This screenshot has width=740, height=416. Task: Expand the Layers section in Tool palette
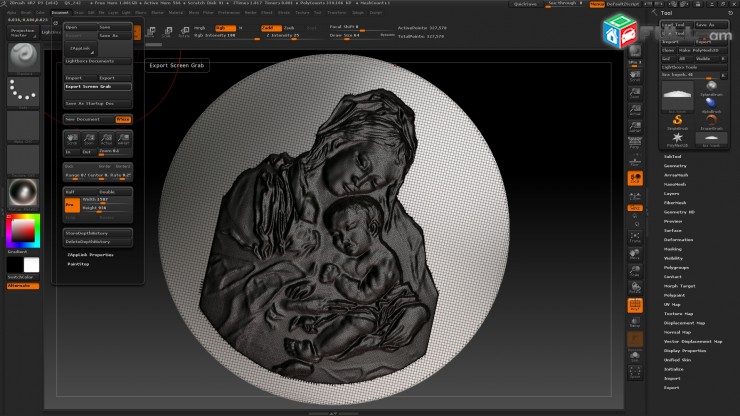tap(672, 194)
